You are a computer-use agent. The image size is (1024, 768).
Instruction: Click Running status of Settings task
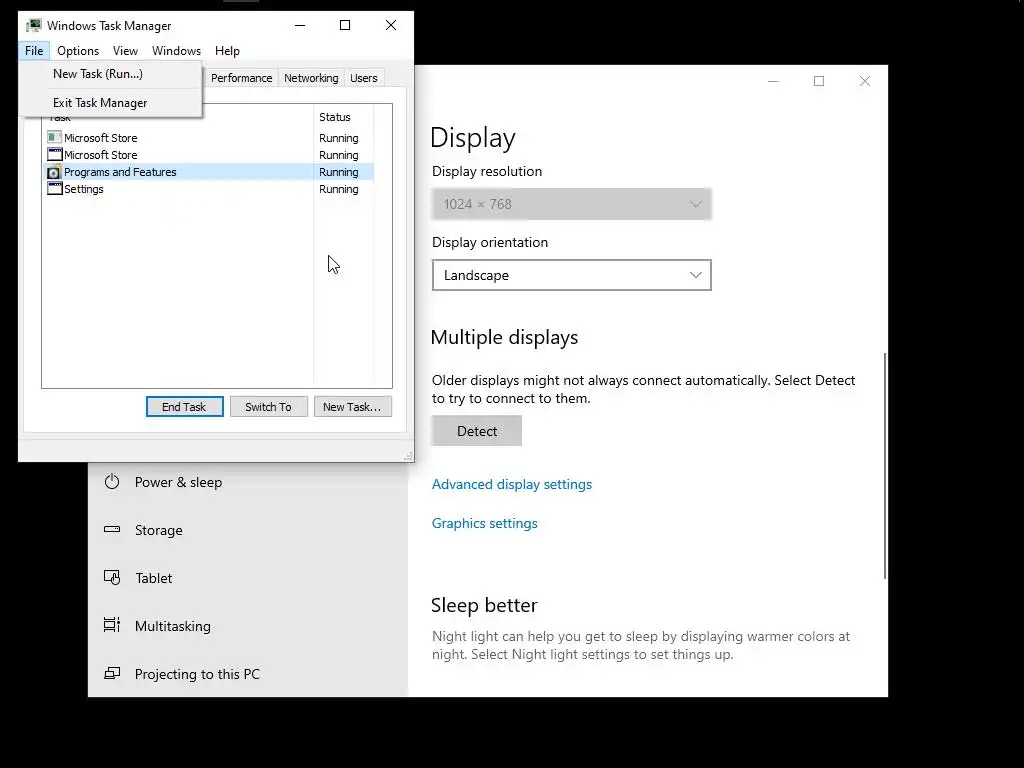pyautogui.click(x=338, y=189)
